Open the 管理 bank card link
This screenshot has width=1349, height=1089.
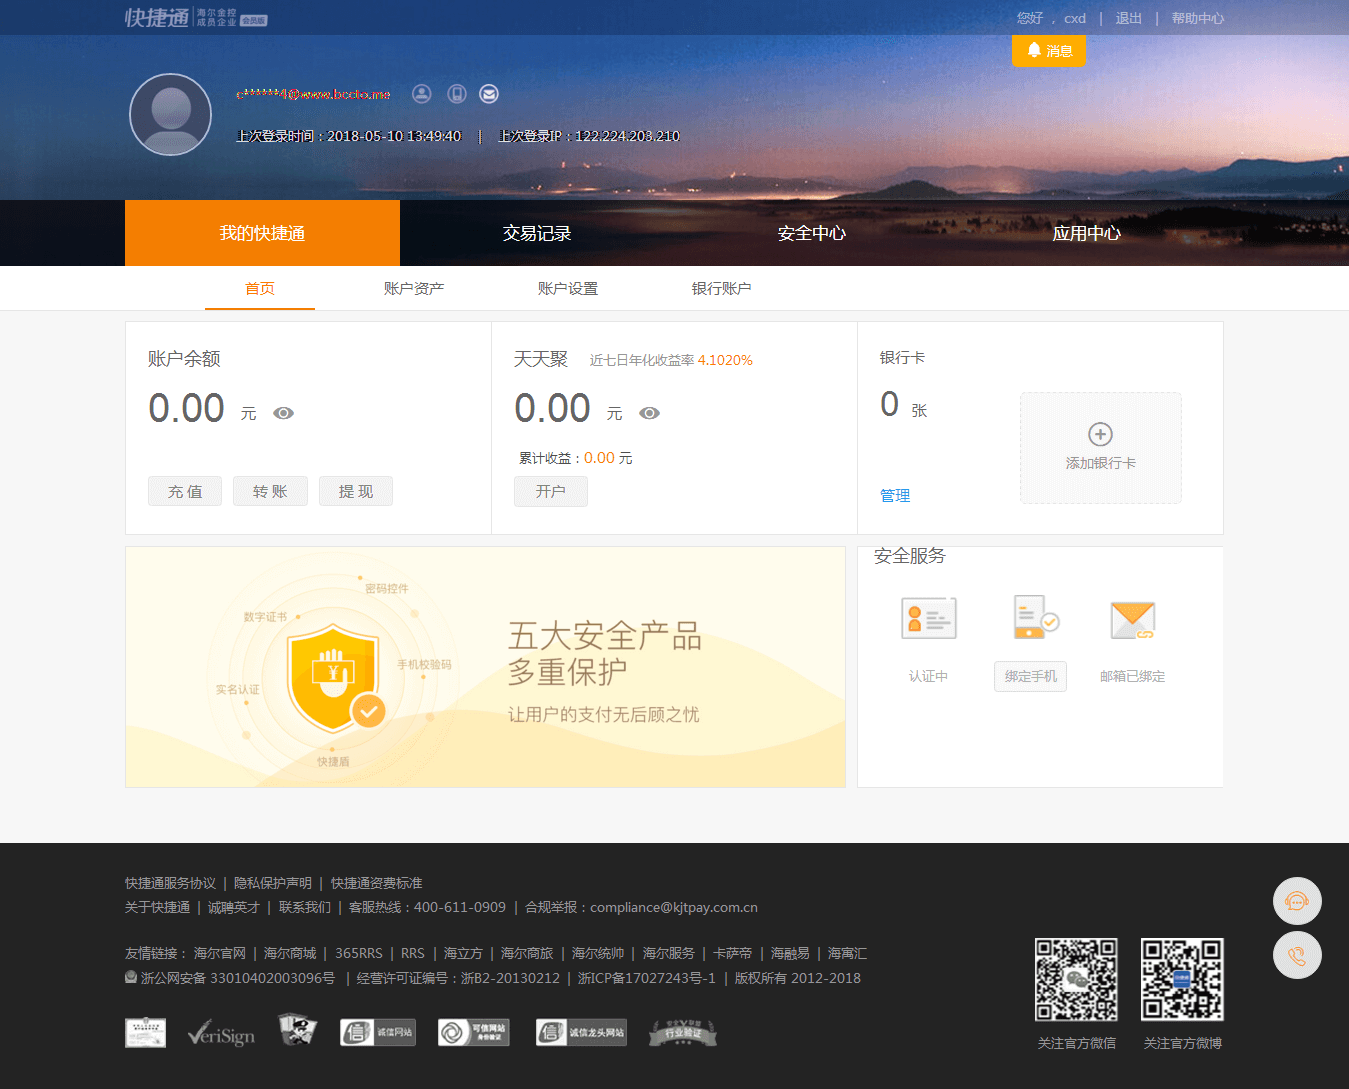[x=895, y=495]
